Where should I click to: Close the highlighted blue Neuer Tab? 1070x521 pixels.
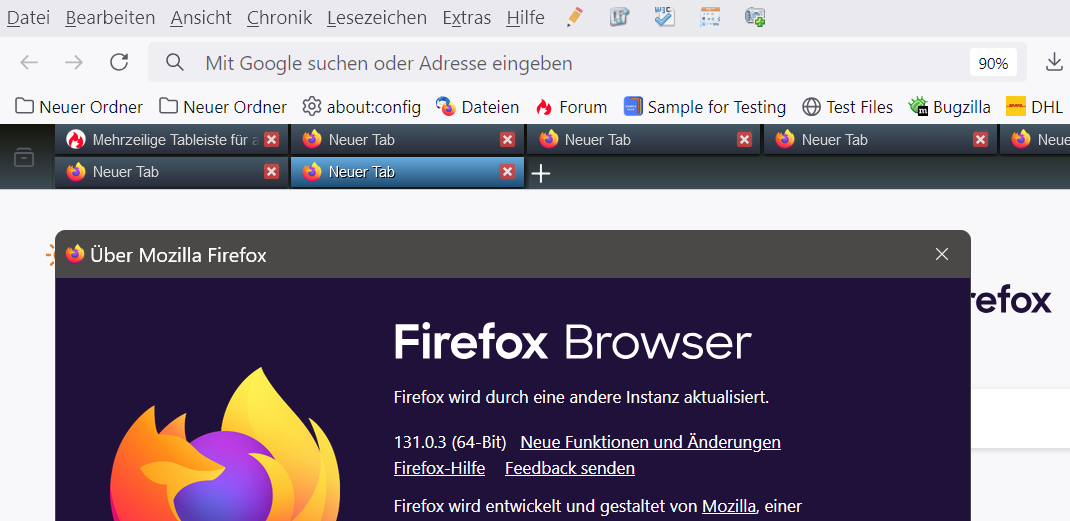click(507, 171)
